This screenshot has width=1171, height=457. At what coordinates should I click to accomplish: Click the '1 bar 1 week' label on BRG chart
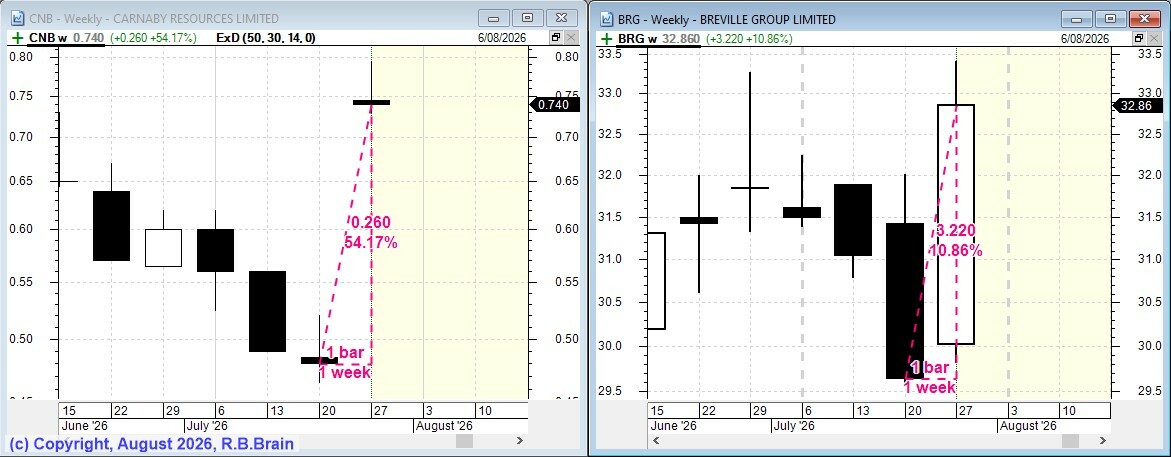[x=931, y=378]
